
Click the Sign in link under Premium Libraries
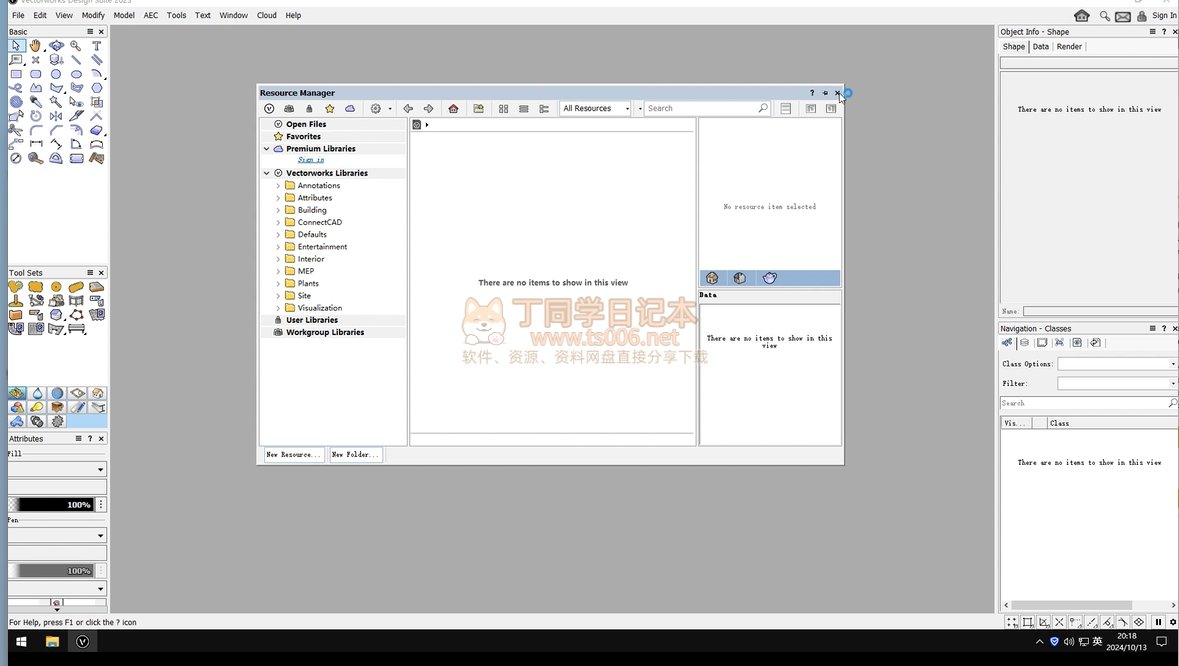[310, 160]
